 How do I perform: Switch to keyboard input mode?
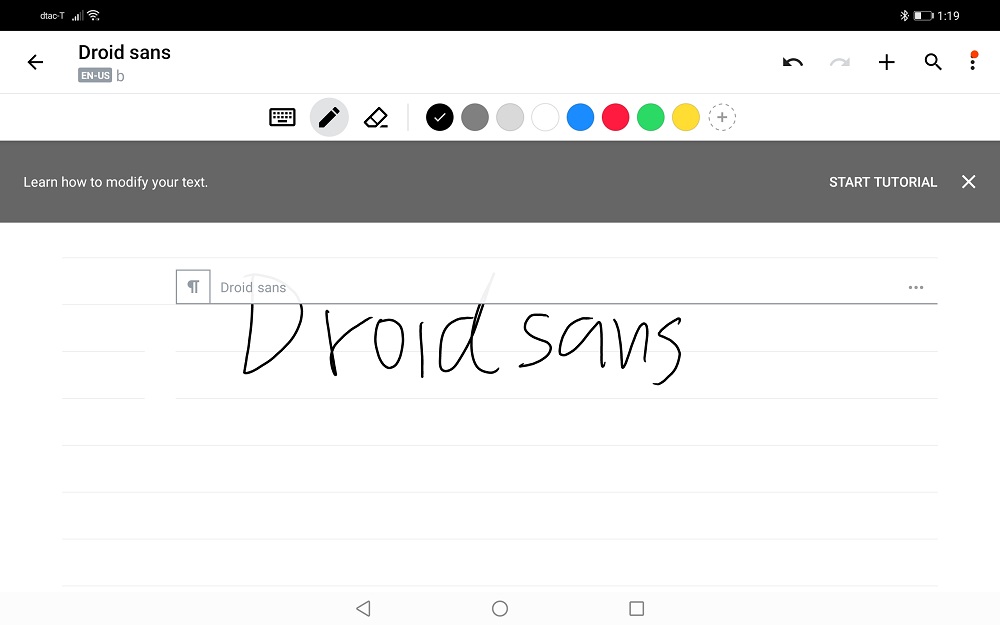(282, 117)
